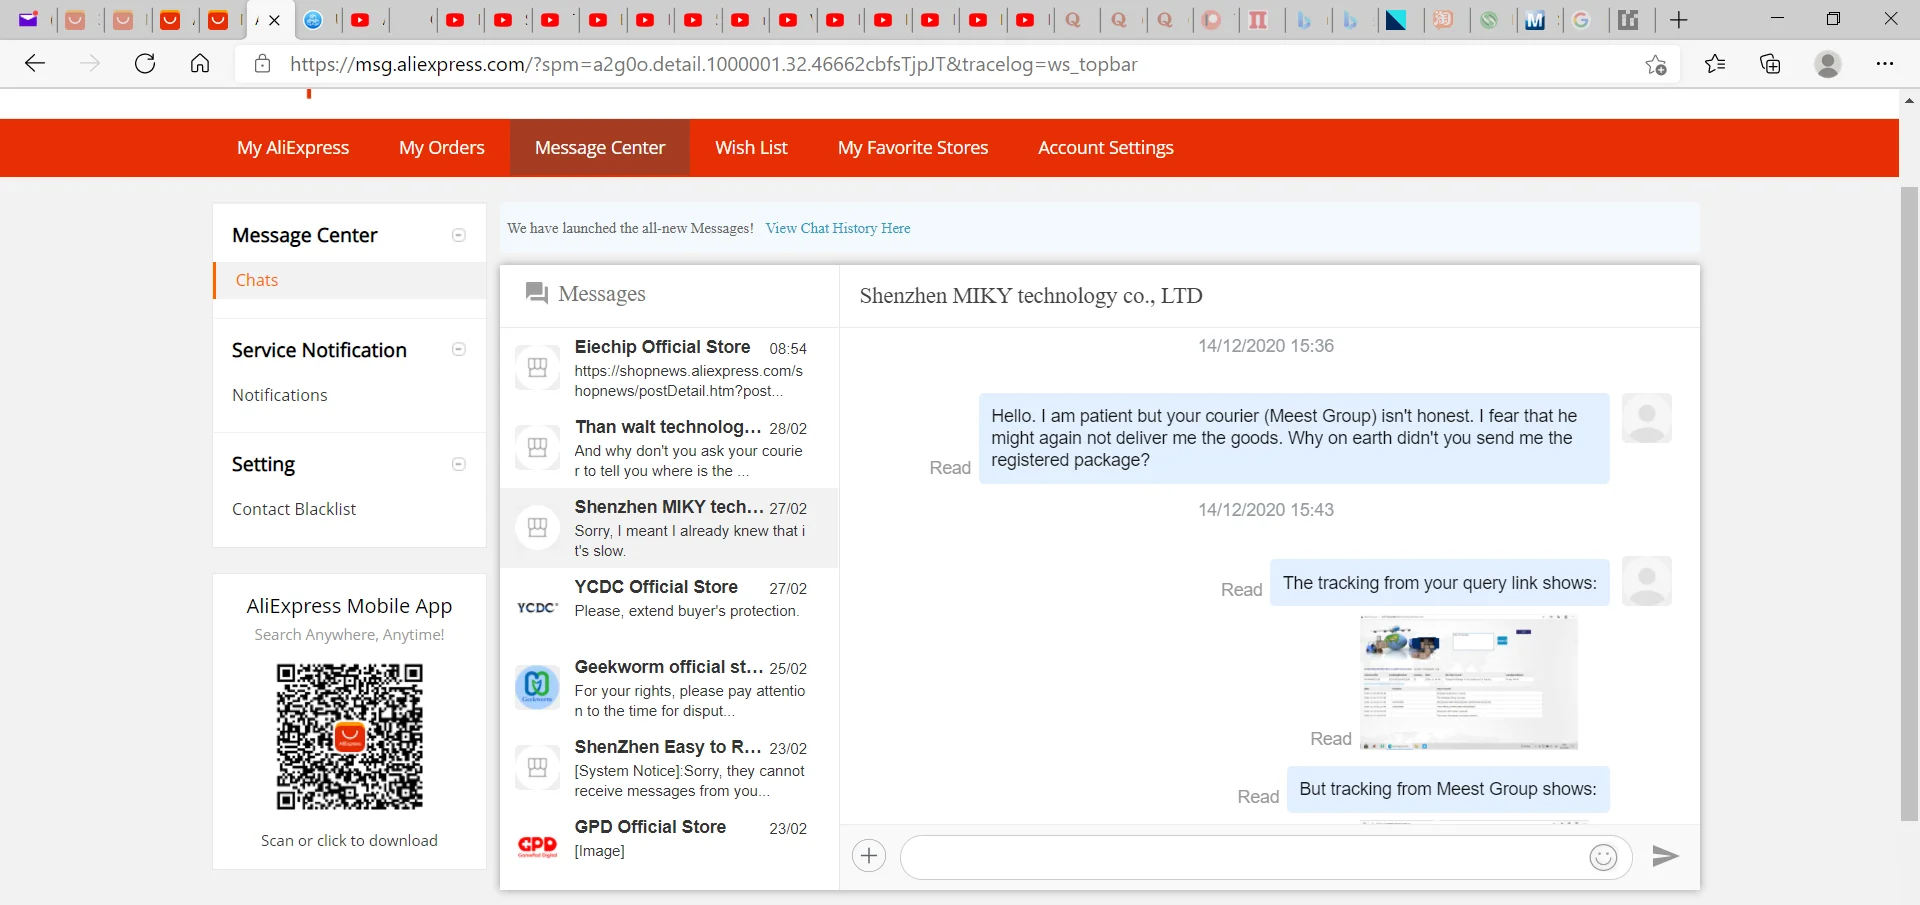Click avatar beside 'The tracking from your query' message
Viewport: 1920px width, 905px height.
(1646, 581)
